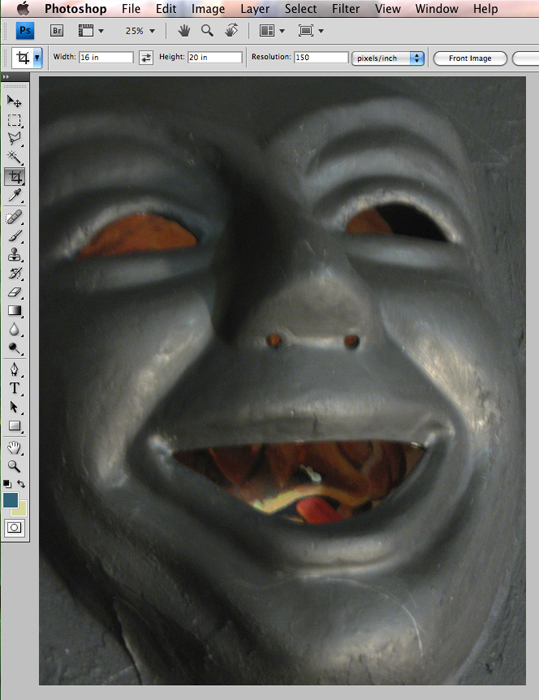Image resolution: width=539 pixels, height=700 pixels.
Task: Open the Help menu
Action: (x=485, y=8)
